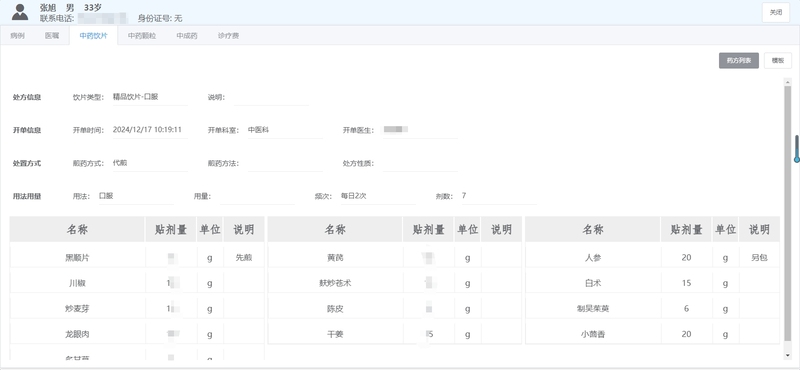The image size is (800, 370).
Task: Select the herb name 干姜
Action: [x=335, y=334]
